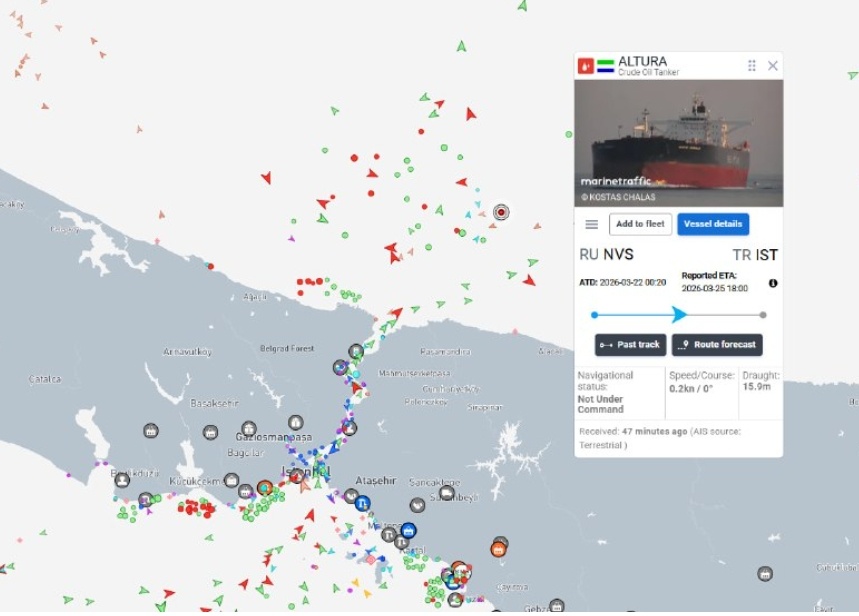The width and height of the screenshot is (859, 616).
Task: Close the ALTURA vessel popup
Action: pyautogui.click(x=773, y=66)
